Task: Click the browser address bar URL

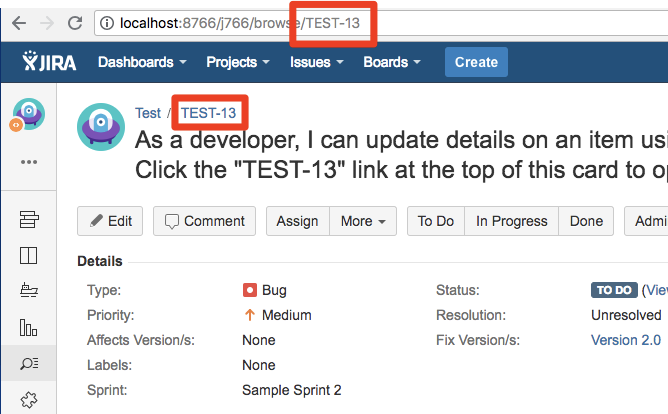Action: pos(240,23)
